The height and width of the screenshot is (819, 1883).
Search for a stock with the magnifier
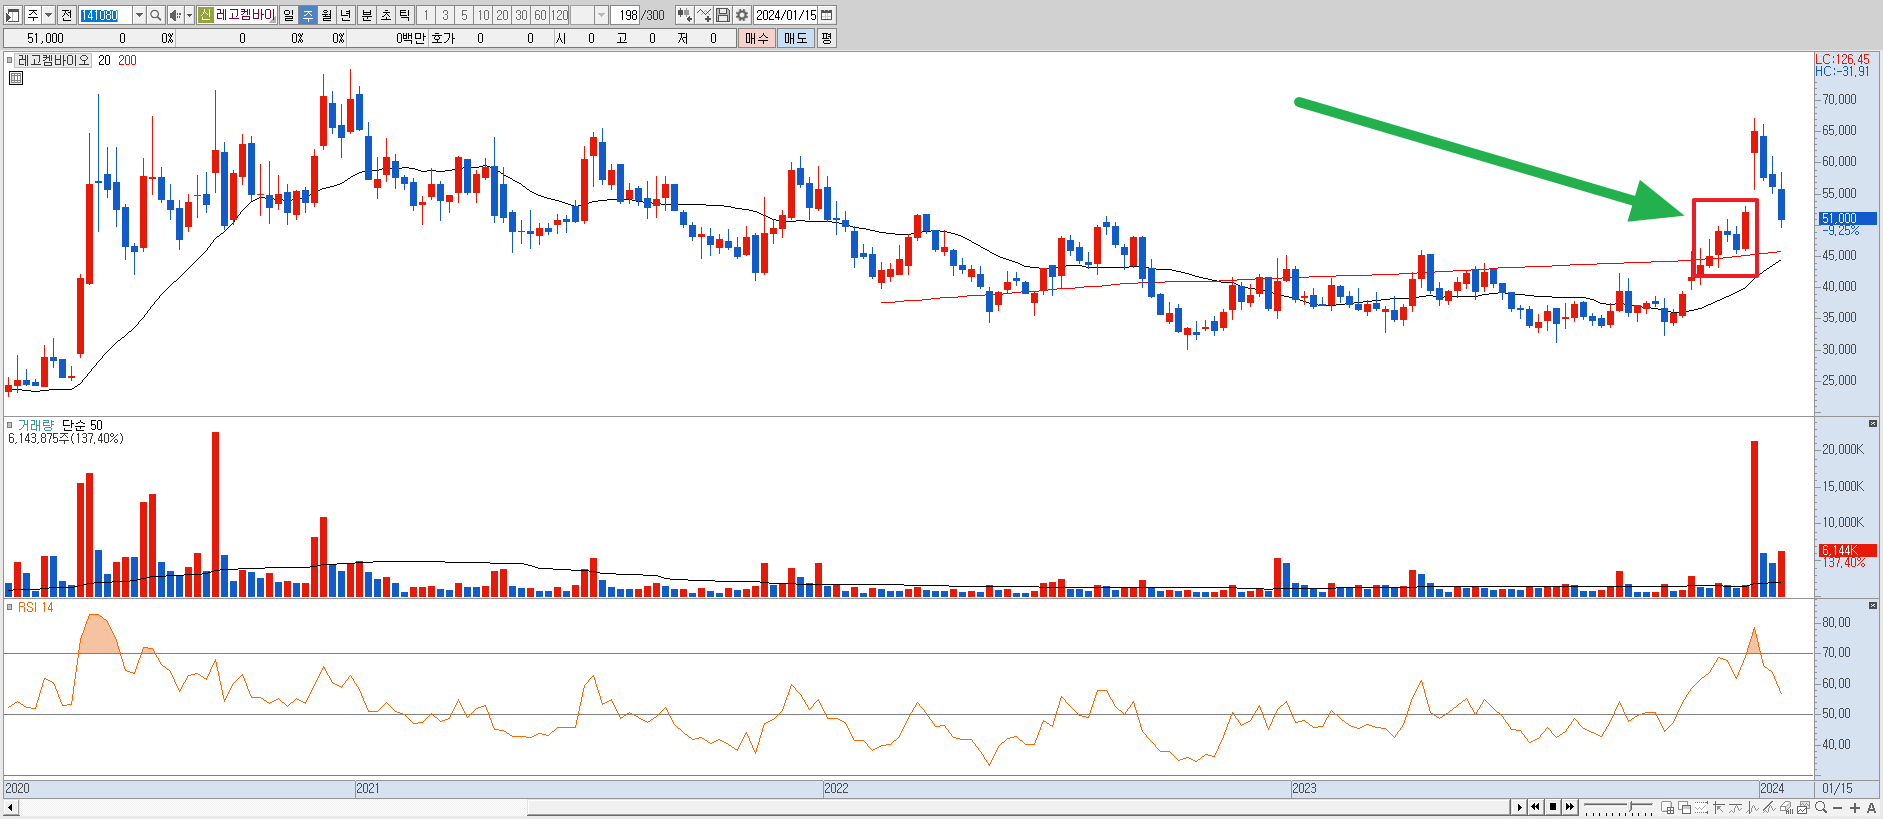click(155, 15)
